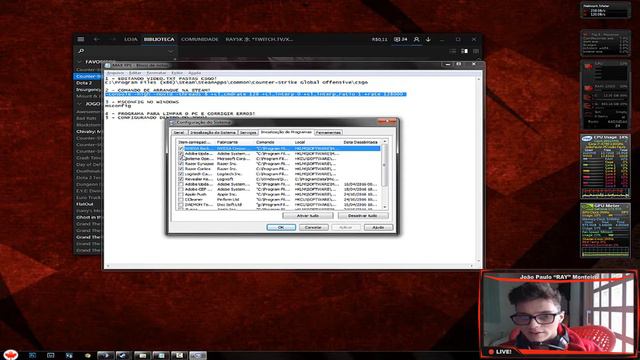Click the startup list scroll-up arrow
The width and height of the screenshot is (640, 360).
click(384, 142)
